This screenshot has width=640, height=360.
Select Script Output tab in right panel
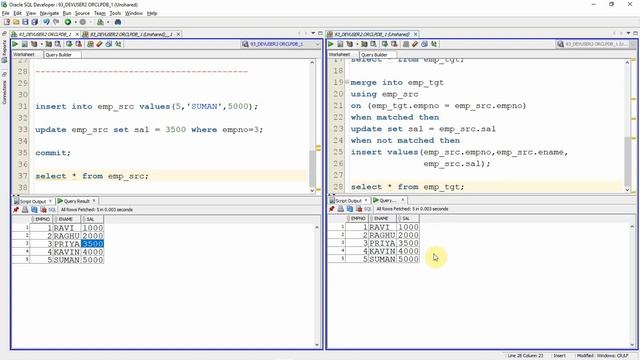pos(348,200)
